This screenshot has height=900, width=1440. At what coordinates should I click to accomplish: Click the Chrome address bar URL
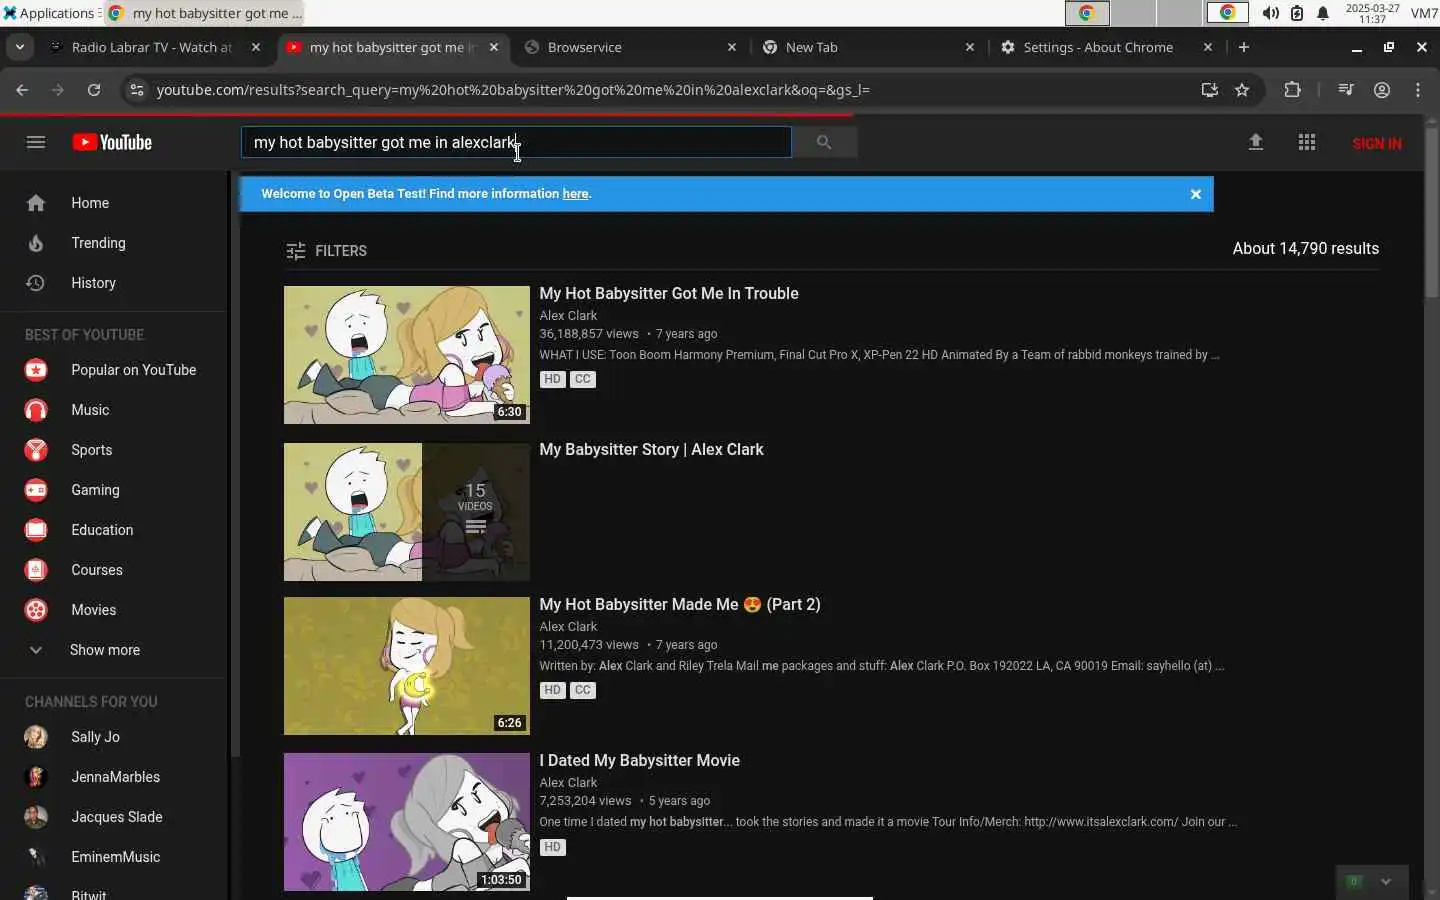pos(513,90)
